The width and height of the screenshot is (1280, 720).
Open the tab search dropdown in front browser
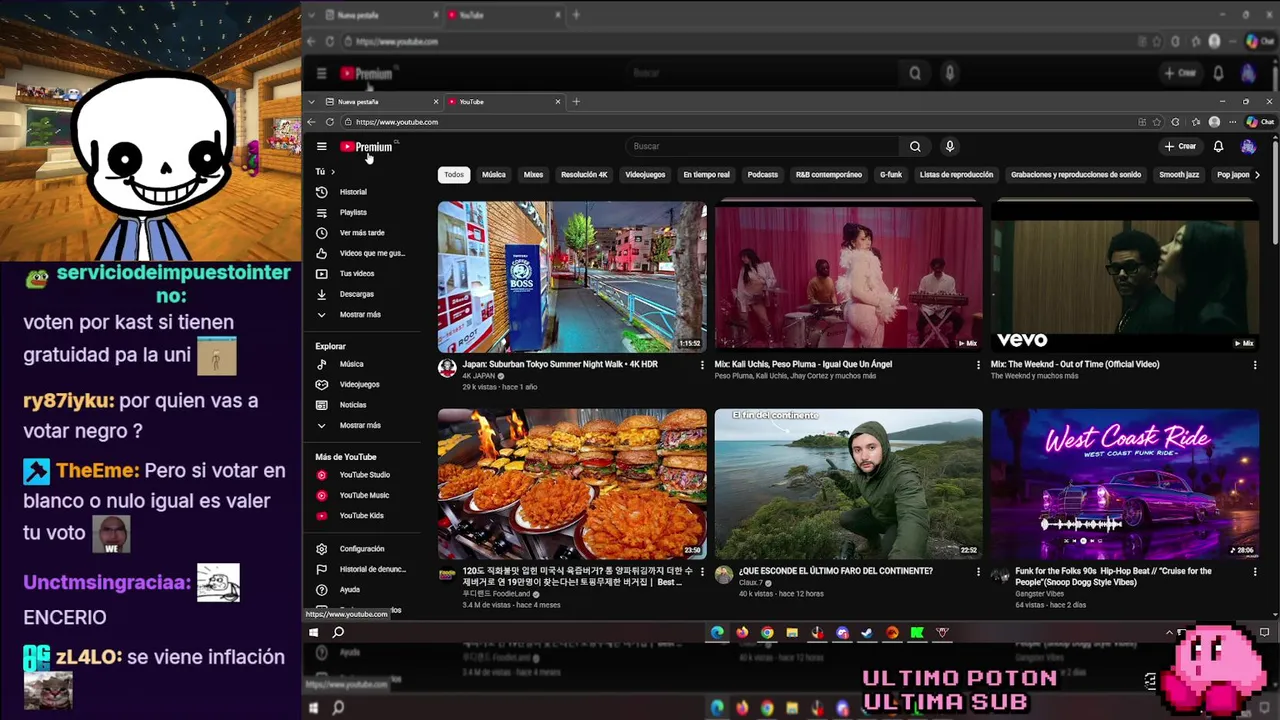point(311,101)
